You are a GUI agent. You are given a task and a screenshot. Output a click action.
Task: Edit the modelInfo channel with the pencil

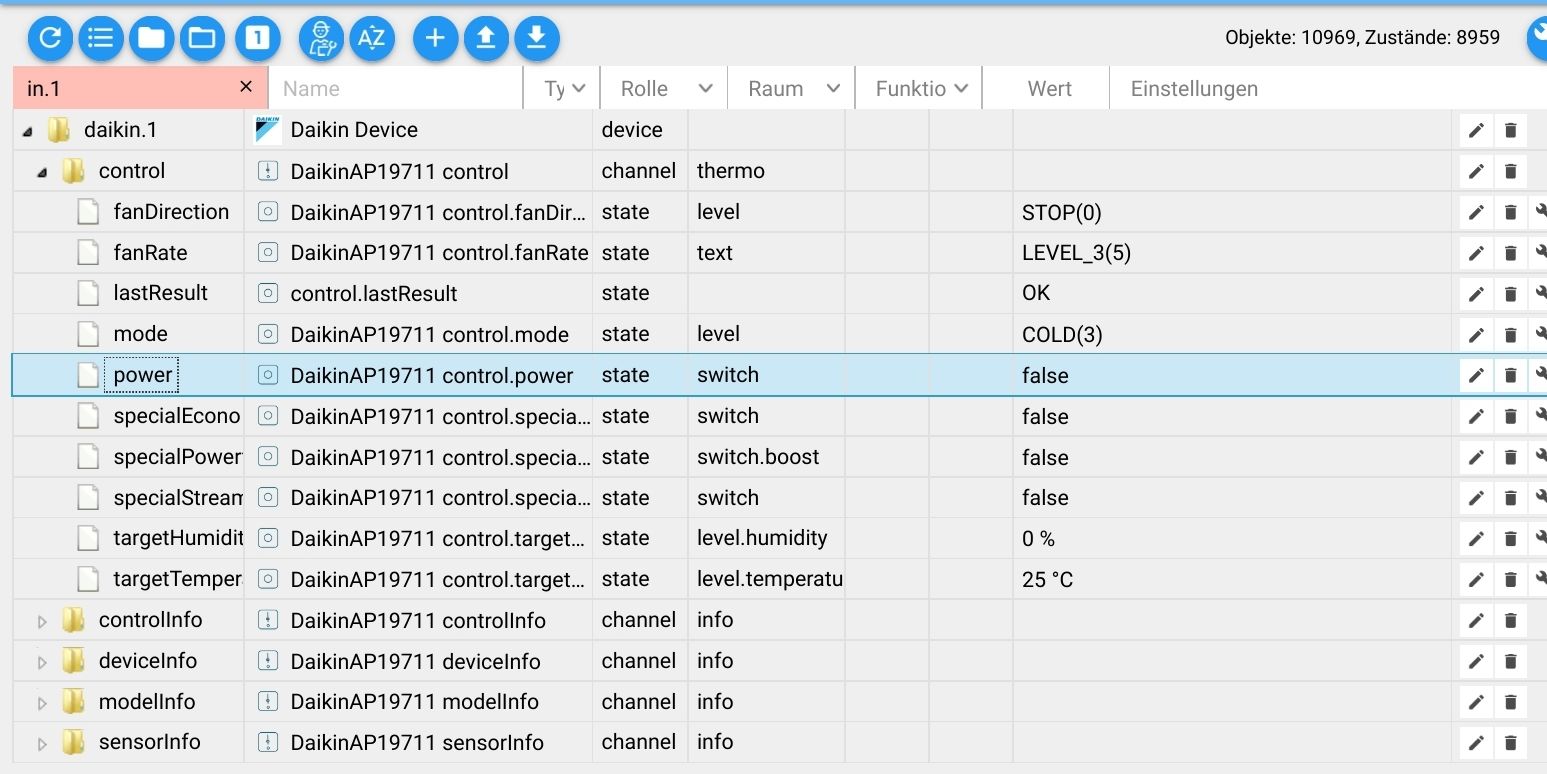click(x=1476, y=702)
